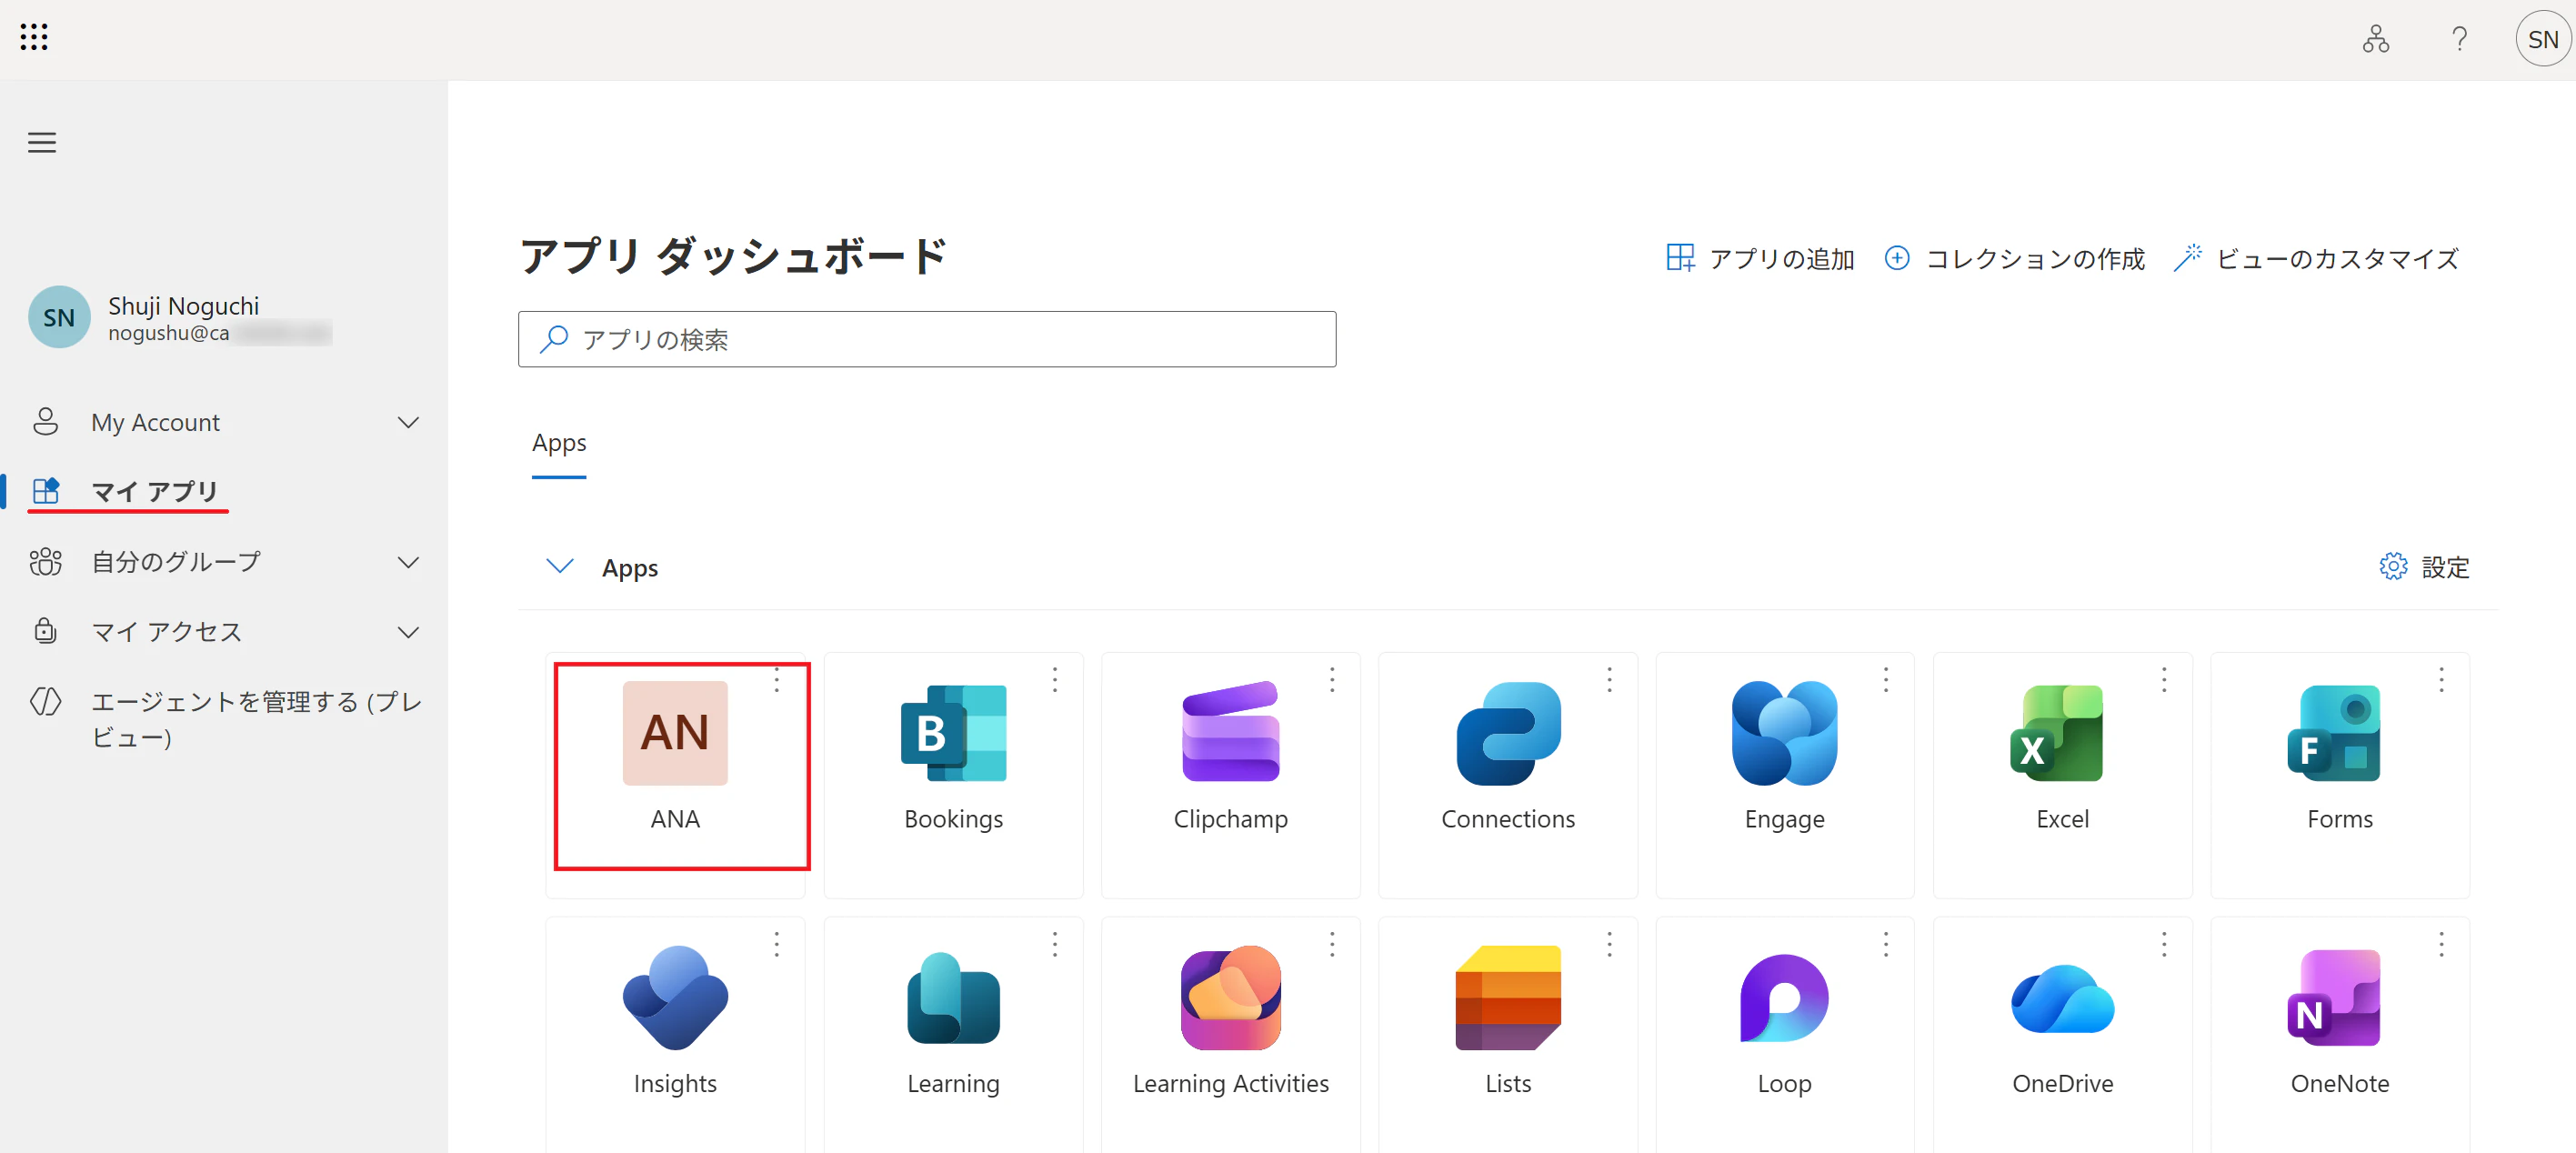This screenshot has width=2576, height=1153.
Task: Open more options for Excel tile
Action: (x=2163, y=680)
